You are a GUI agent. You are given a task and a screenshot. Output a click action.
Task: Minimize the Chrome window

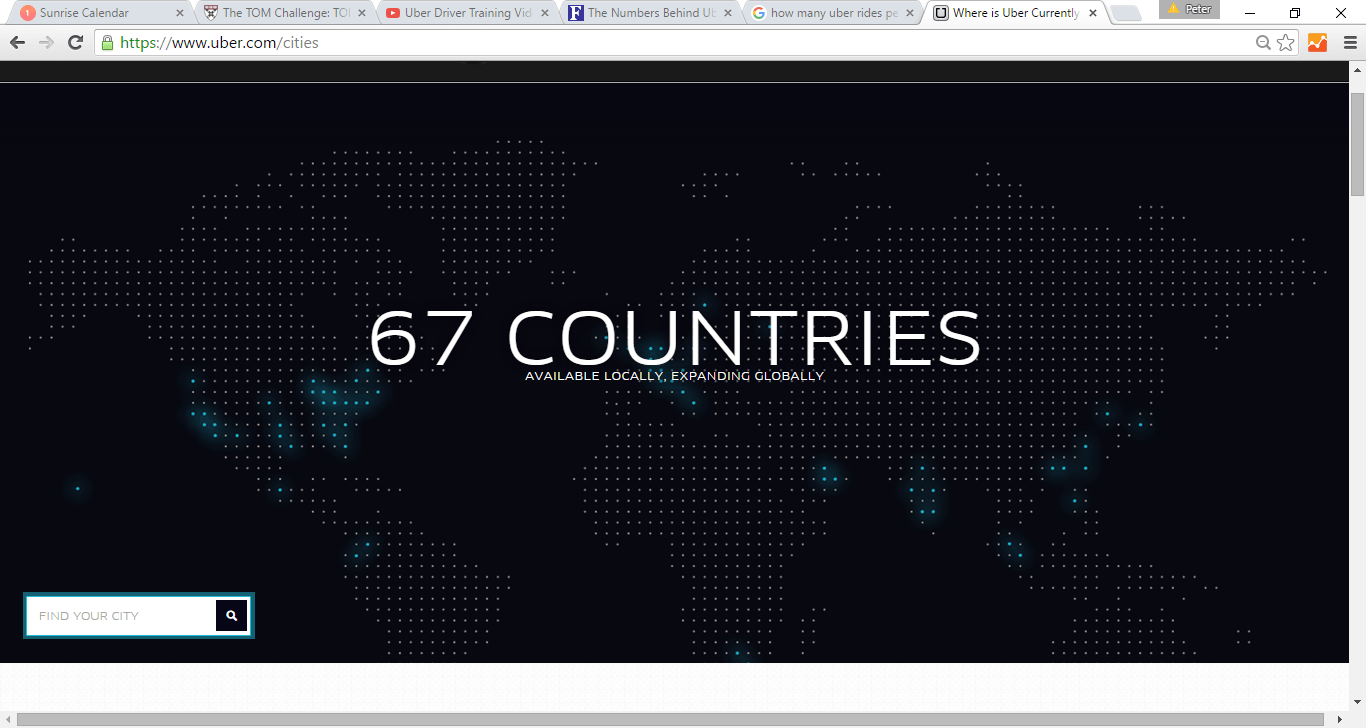[x=1250, y=13]
